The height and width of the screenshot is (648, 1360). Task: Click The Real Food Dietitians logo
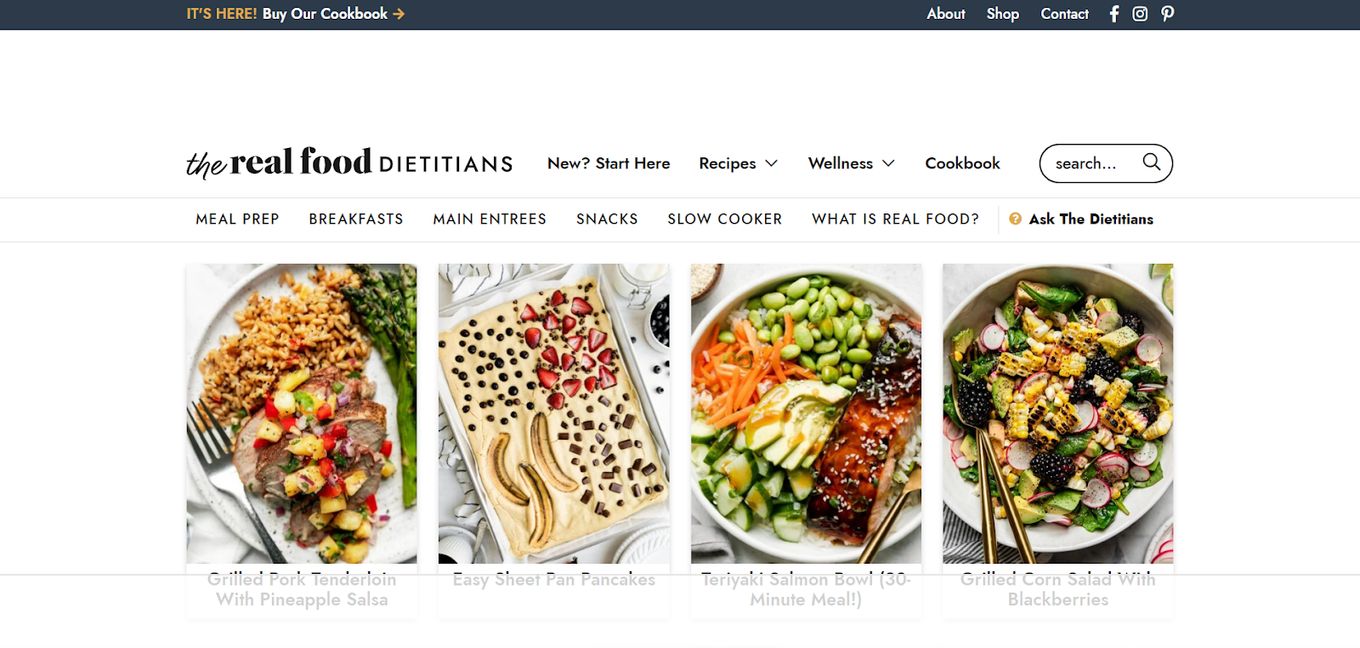349,163
